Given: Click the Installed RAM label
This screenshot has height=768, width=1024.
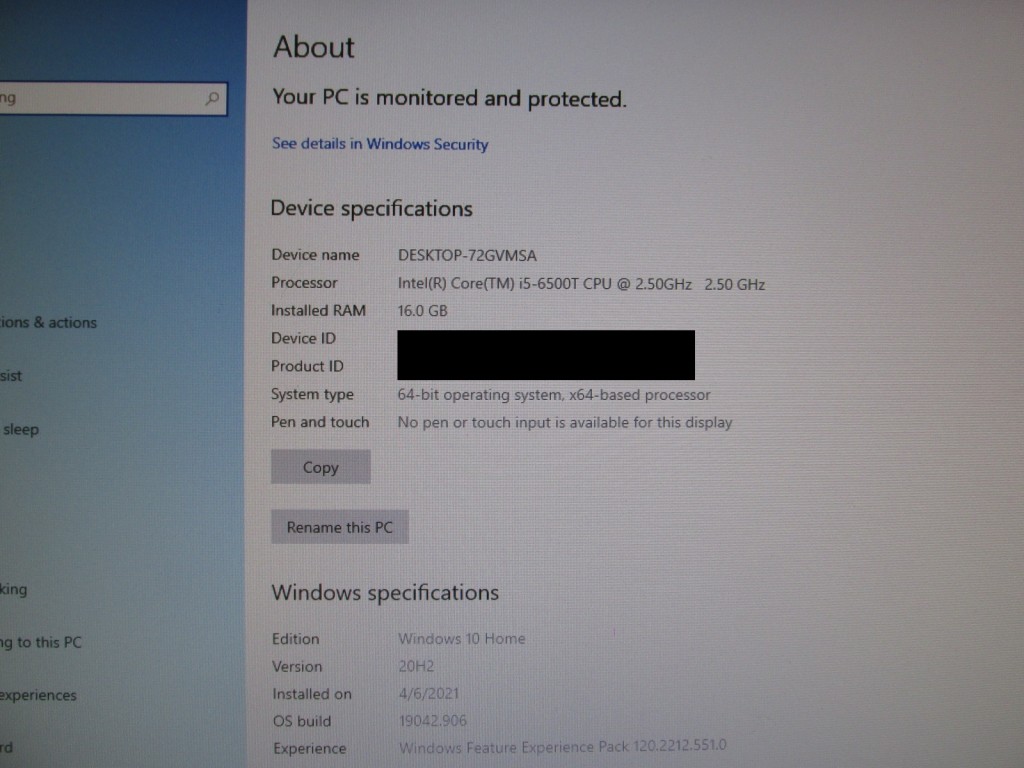Looking at the screenshot, I should [x=318, y=311].
